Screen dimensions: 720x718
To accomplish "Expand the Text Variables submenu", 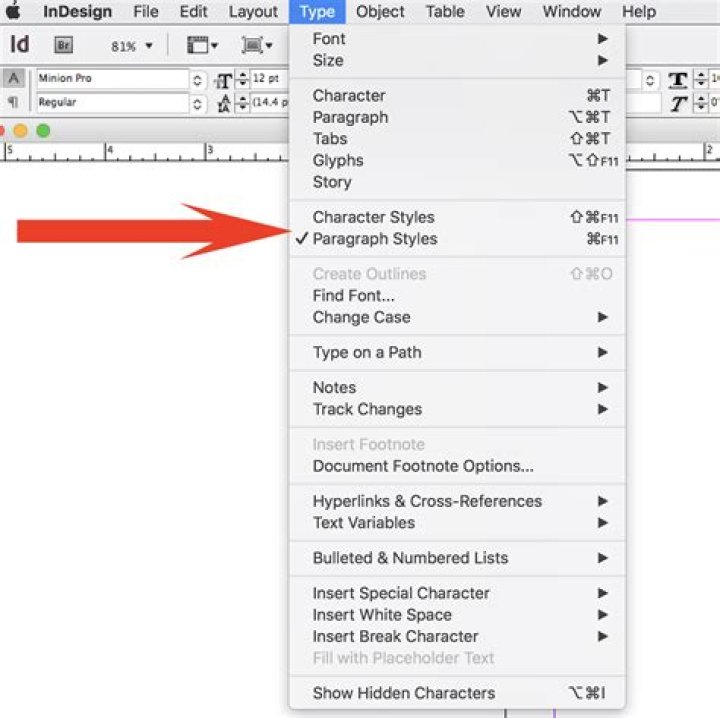I will click(x=457, y=523).
